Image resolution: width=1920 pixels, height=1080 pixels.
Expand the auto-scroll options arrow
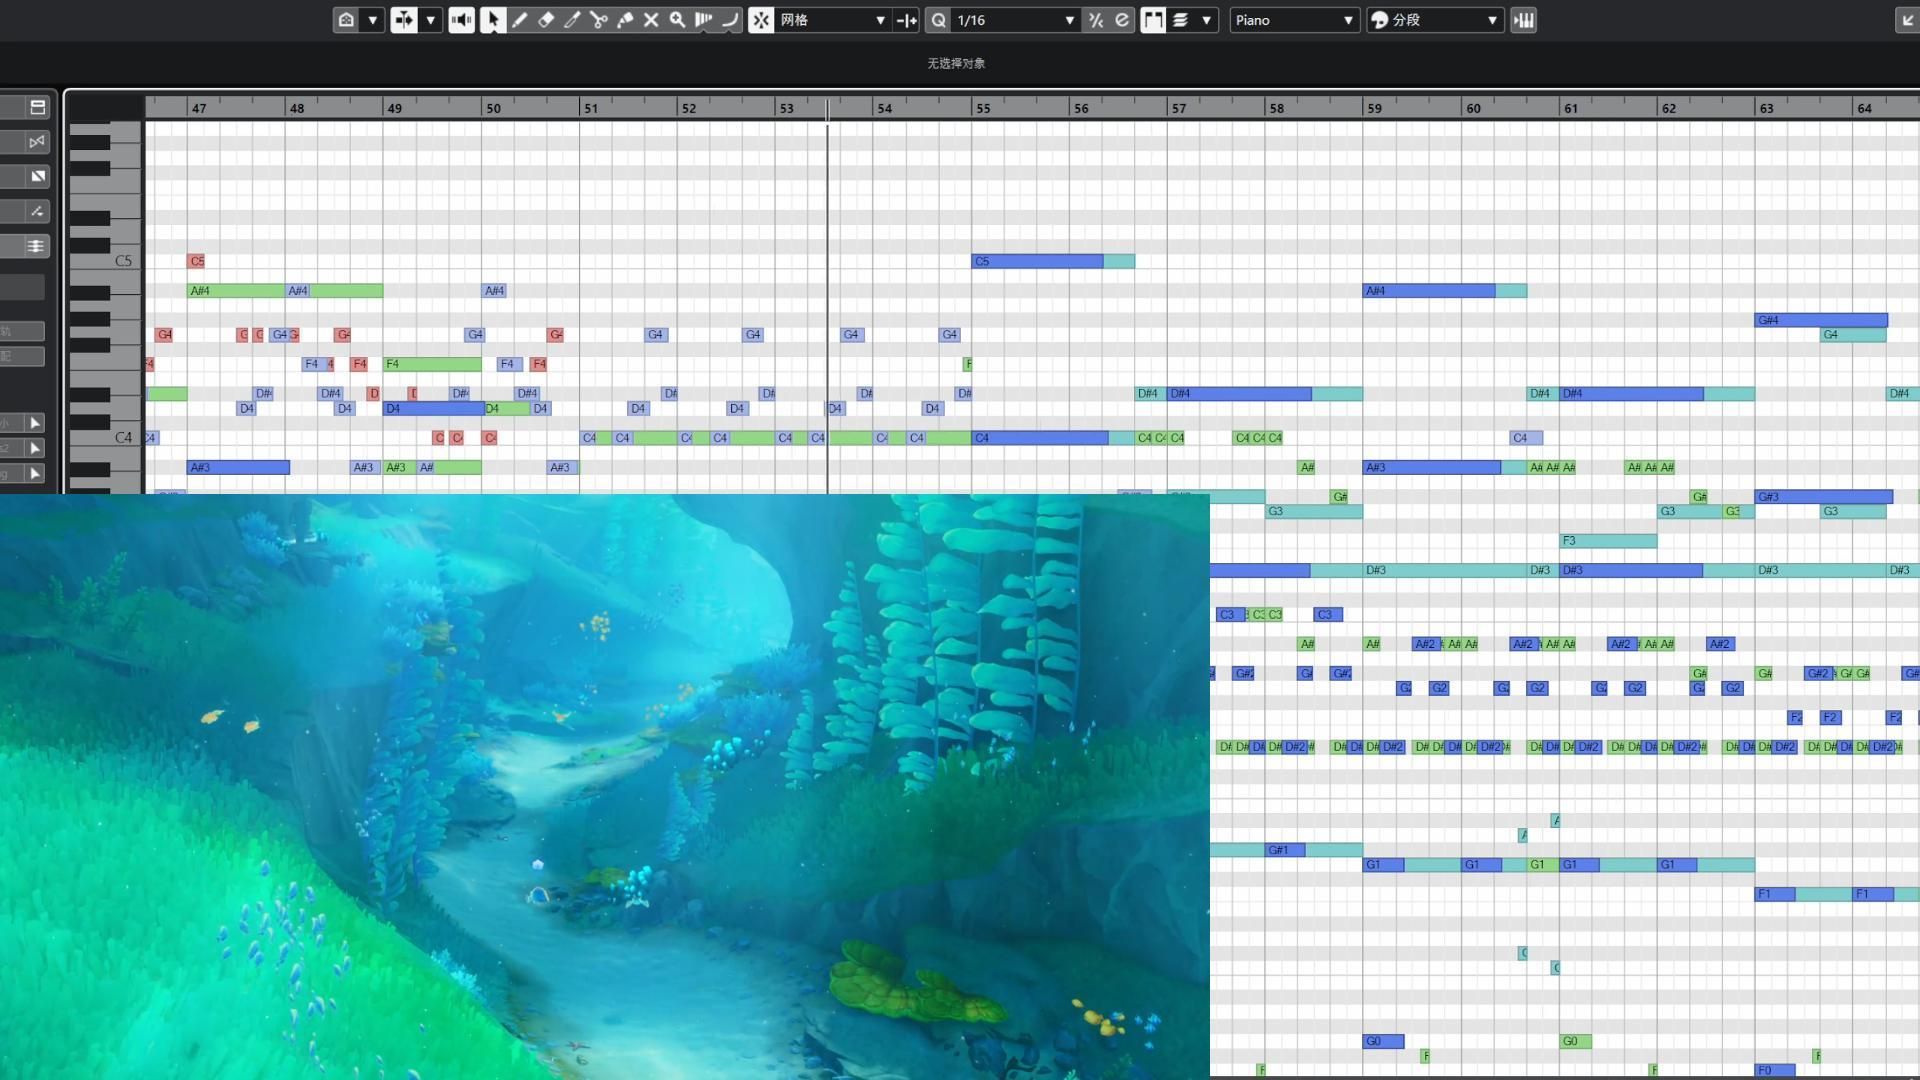(431, 20)
